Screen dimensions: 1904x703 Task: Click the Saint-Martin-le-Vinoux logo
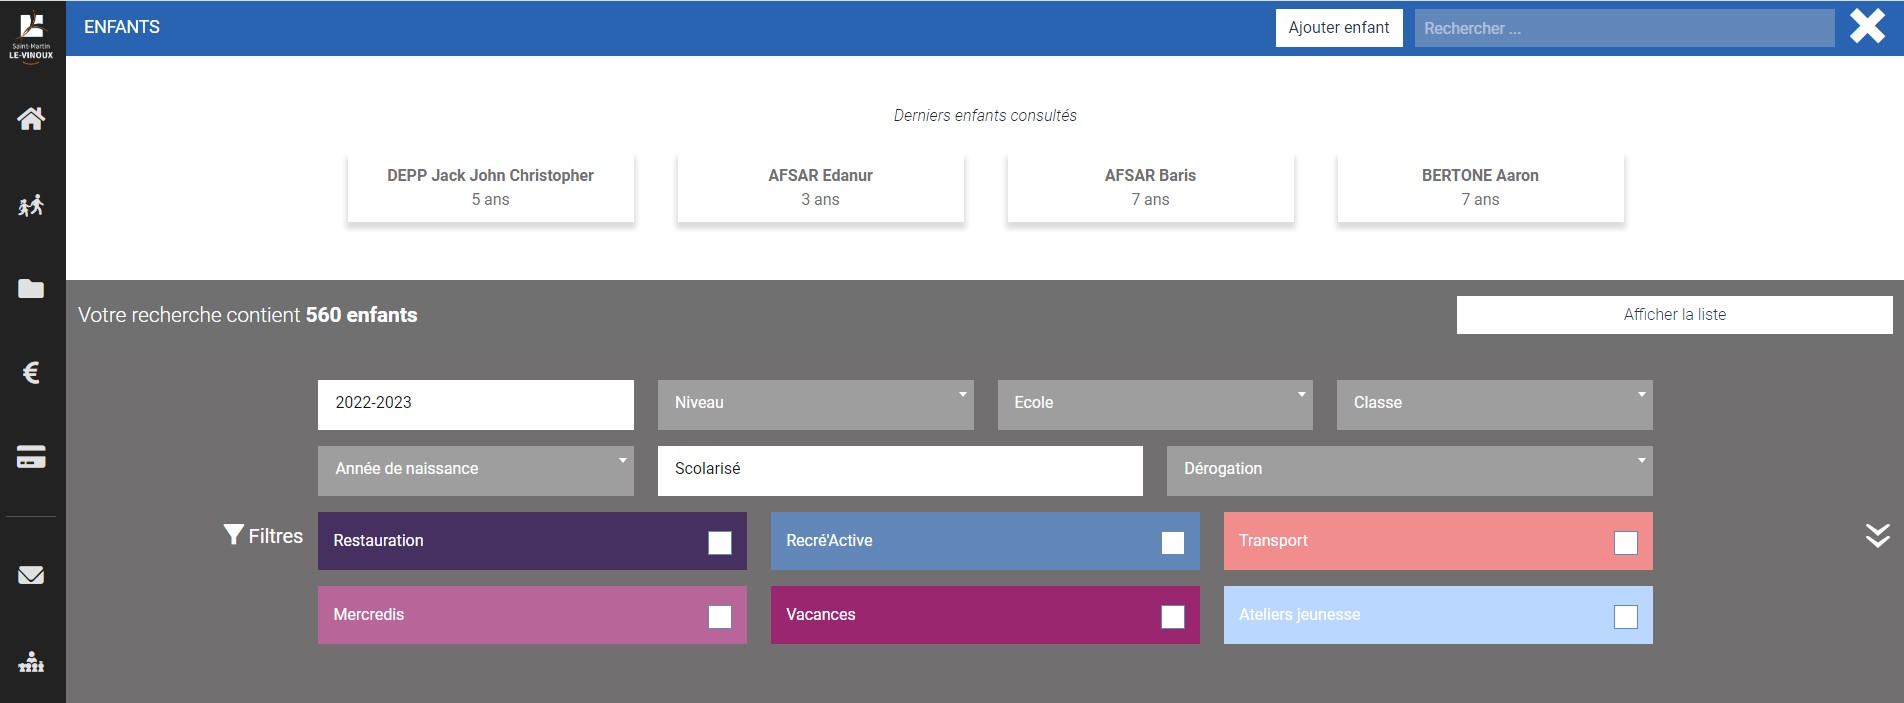(31, 35)
